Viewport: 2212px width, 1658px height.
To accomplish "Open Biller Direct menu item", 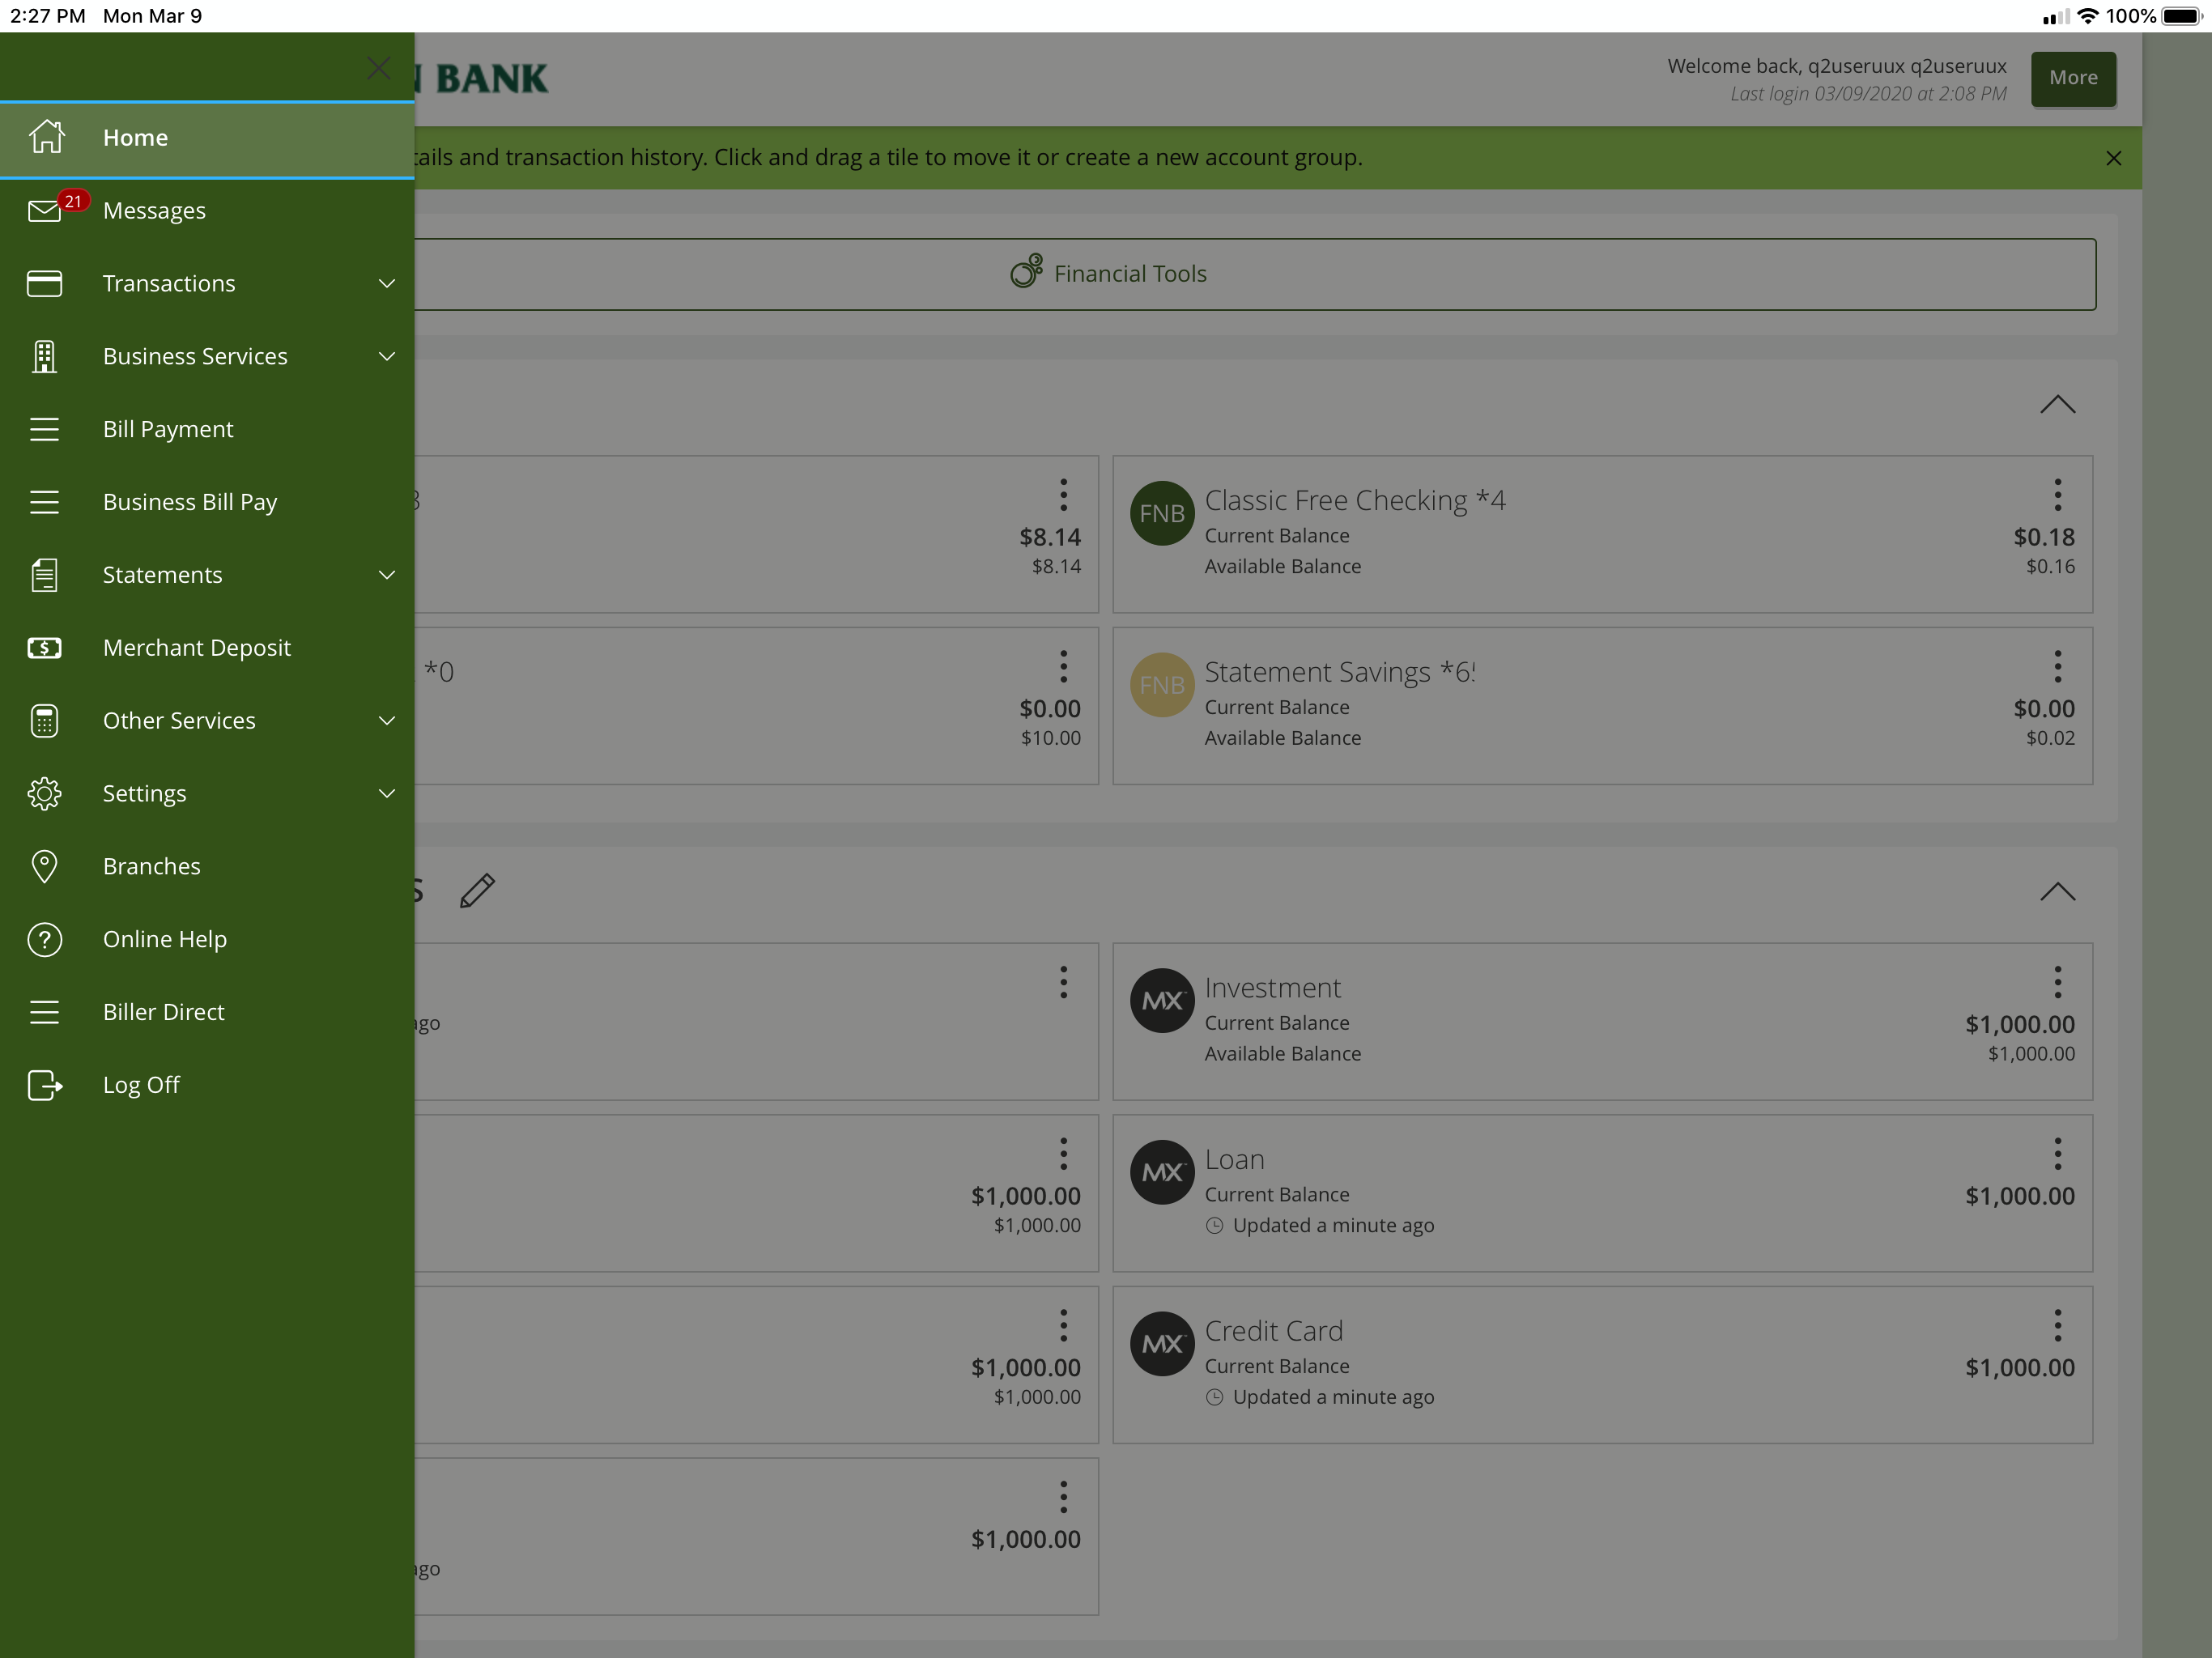I will pos(207,1012).
